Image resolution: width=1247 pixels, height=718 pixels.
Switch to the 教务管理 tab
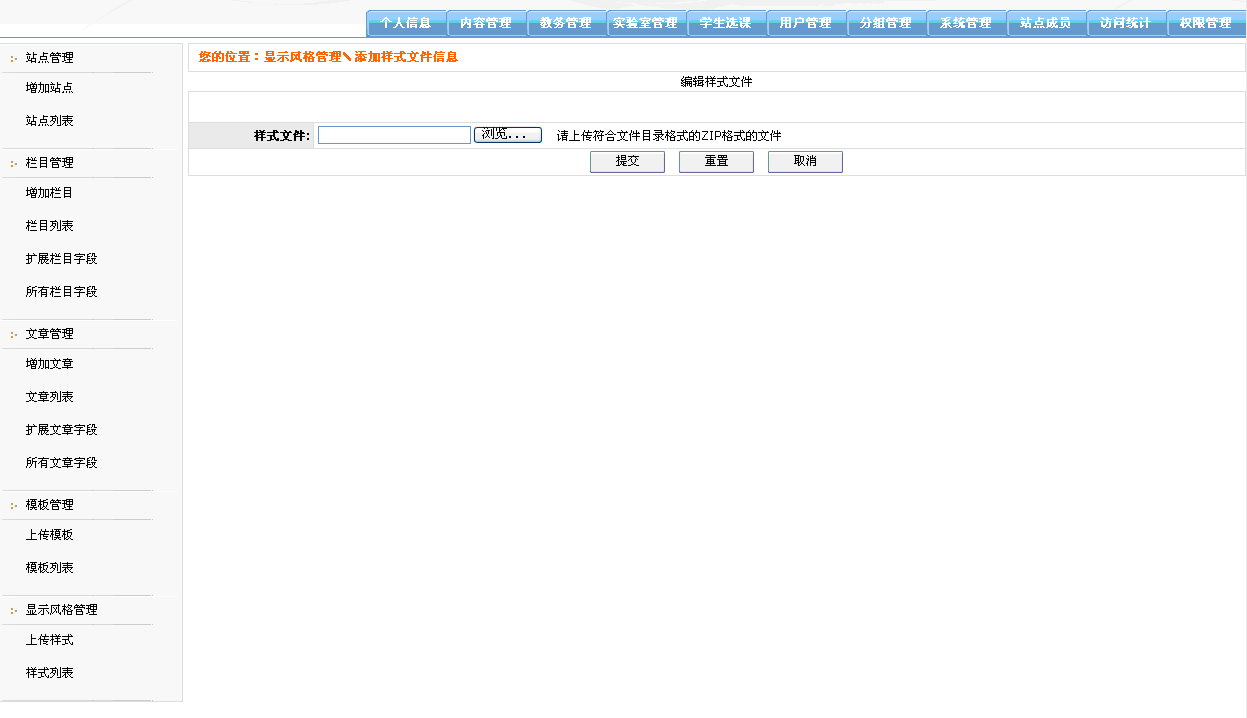click(x=566, y=23)
